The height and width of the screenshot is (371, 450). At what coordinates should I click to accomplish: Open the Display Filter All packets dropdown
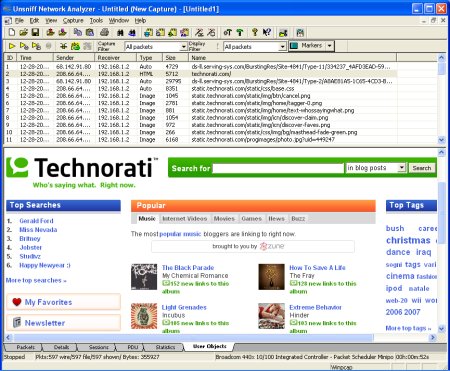[282, 47]
